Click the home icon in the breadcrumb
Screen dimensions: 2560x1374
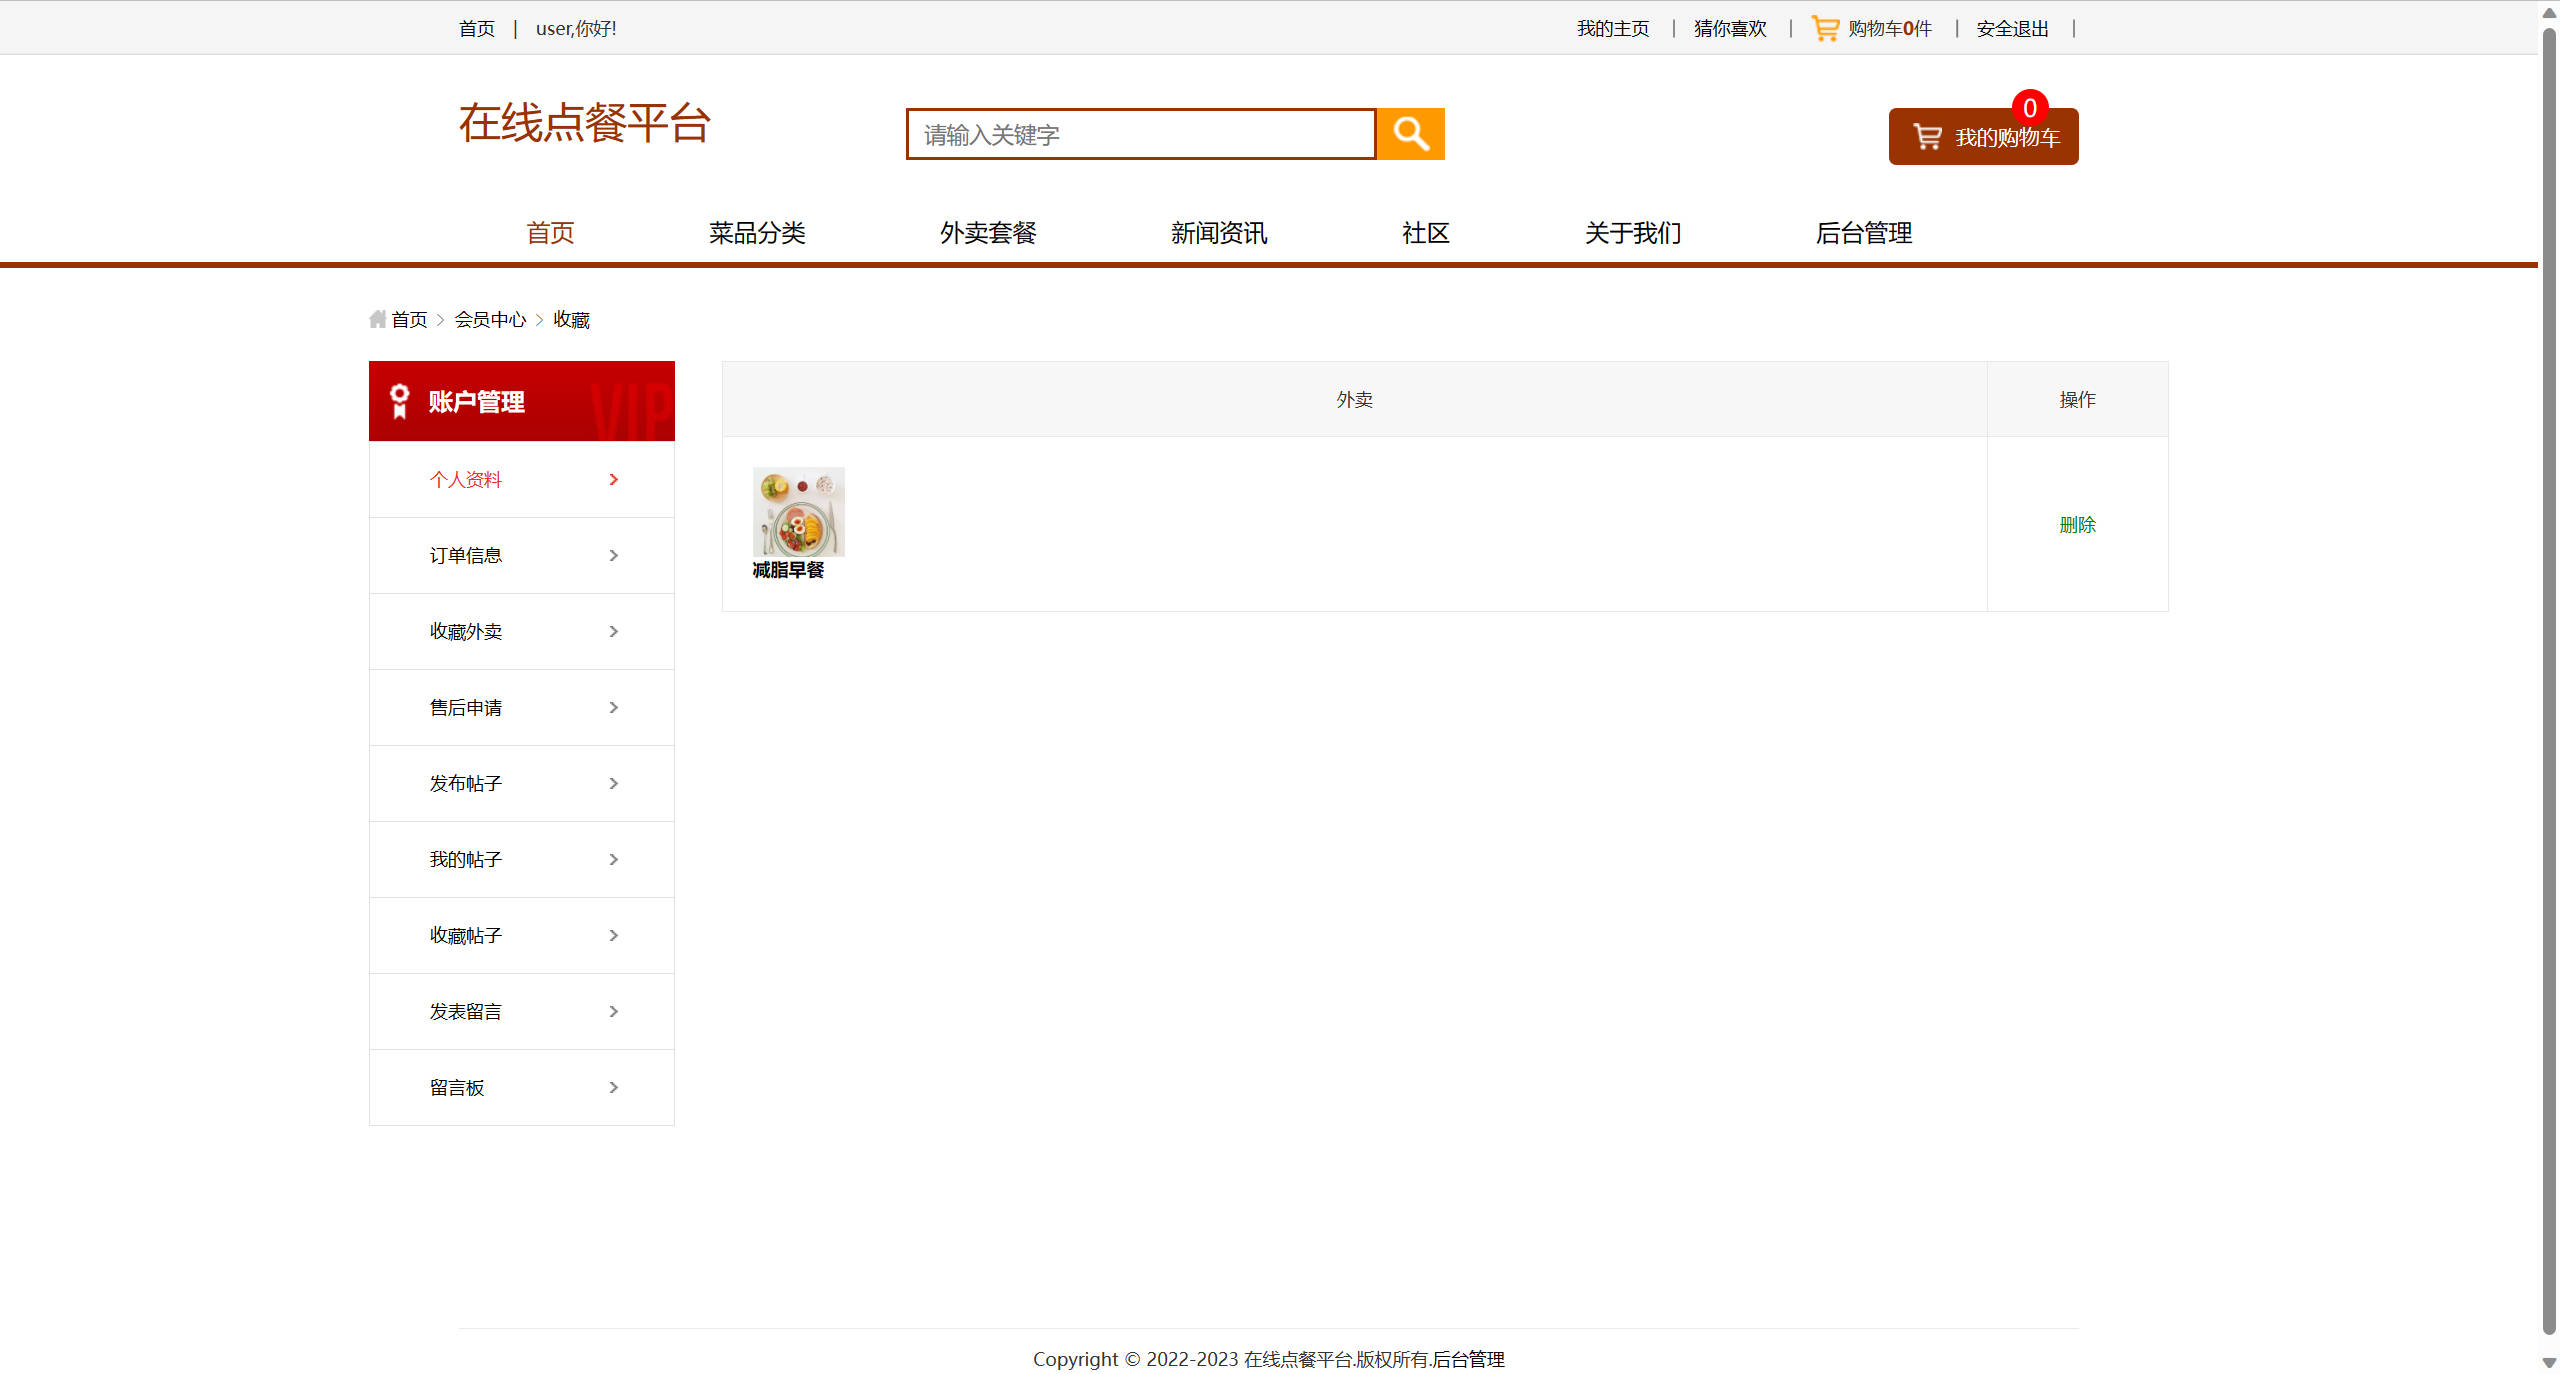pos(377,318)
